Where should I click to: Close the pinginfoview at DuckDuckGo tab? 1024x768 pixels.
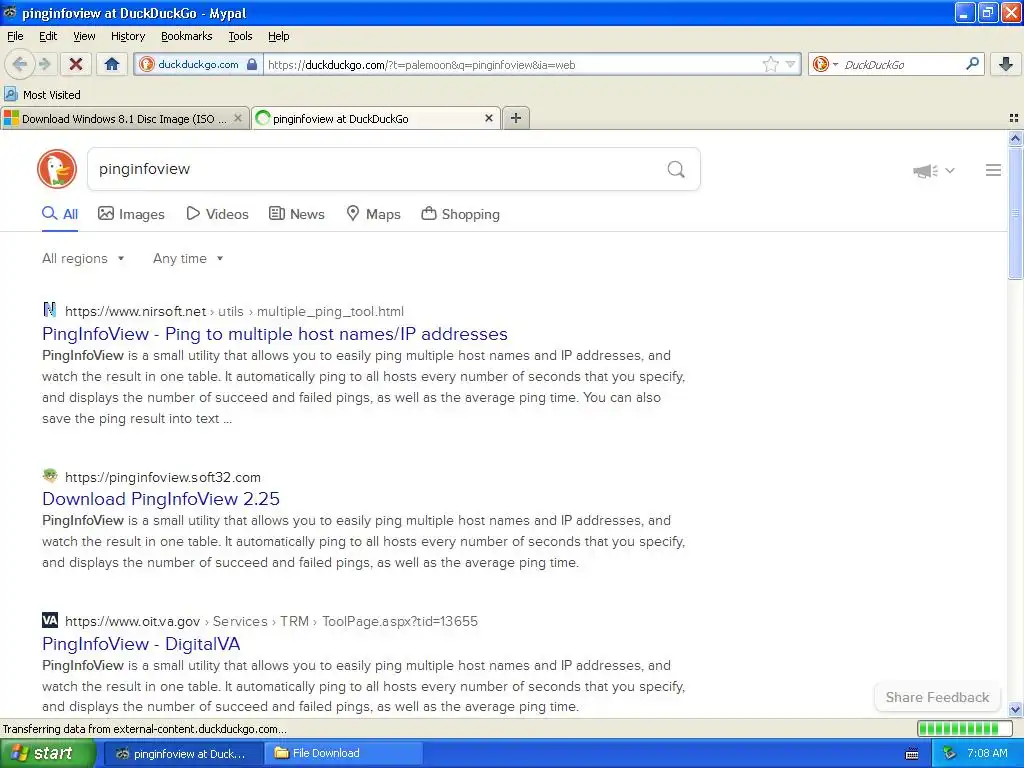[x=488, y=118]
